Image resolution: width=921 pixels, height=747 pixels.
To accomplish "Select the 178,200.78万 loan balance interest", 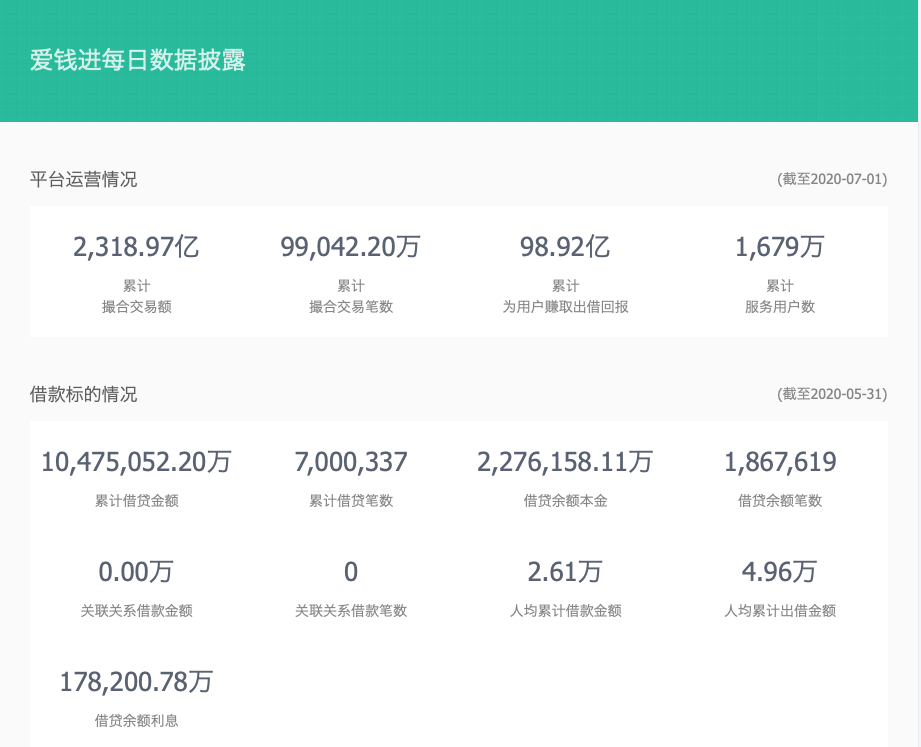I will (136, 681).
